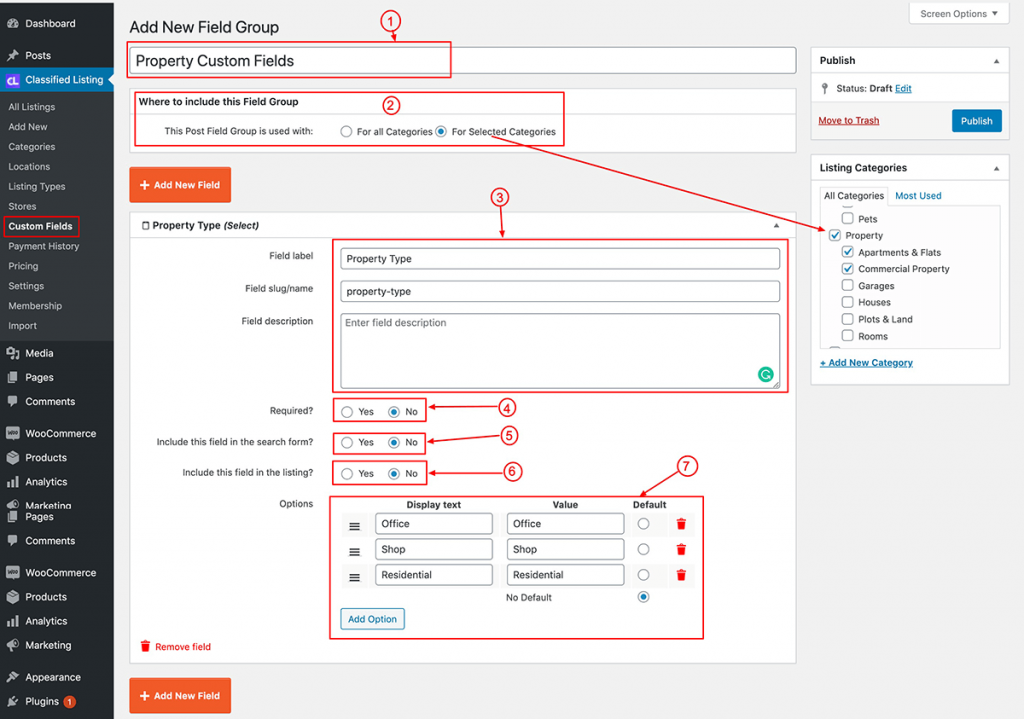1024x719 pixels.
Task: Open the Custom Fields submenu item
Action: coord(40,227)
